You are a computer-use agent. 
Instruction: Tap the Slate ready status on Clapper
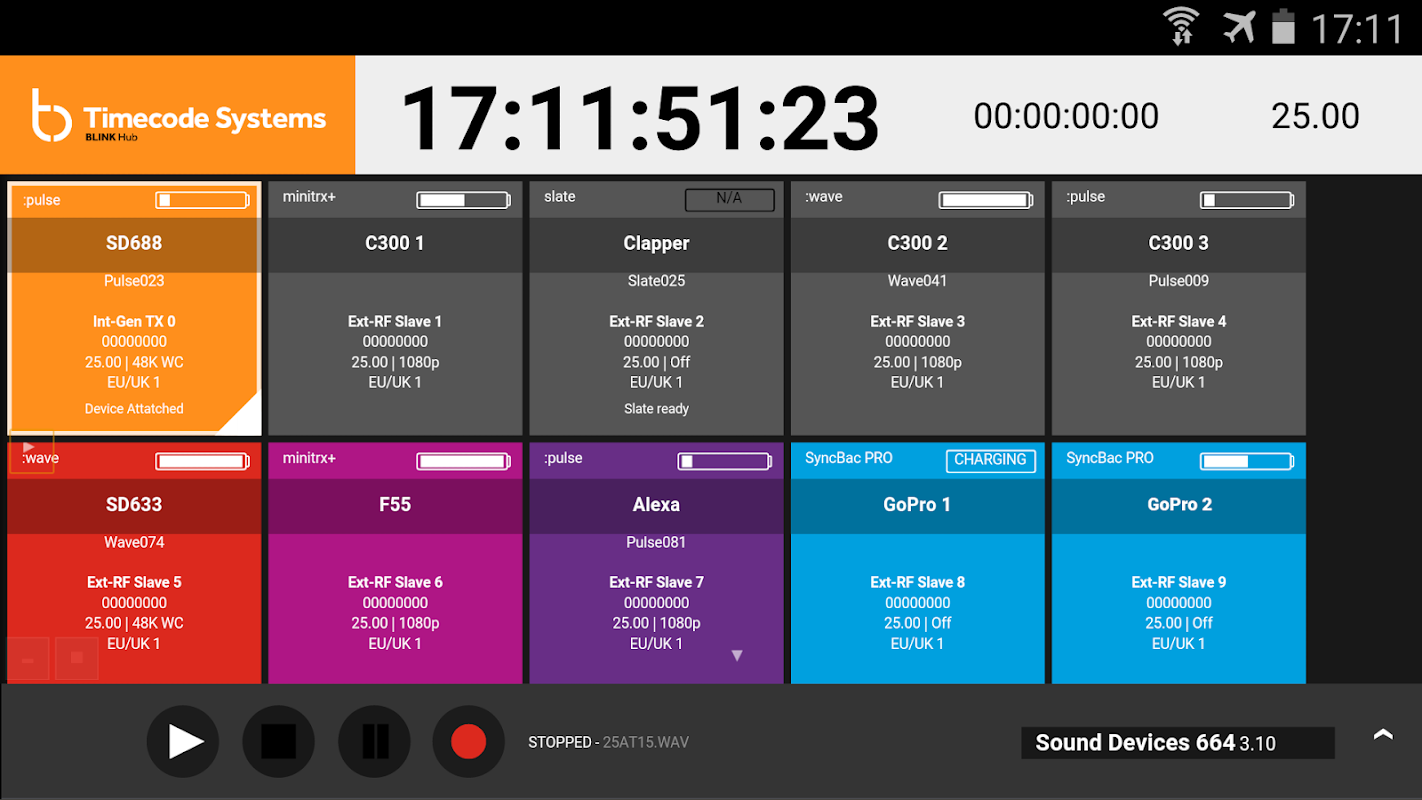[656, 408]
